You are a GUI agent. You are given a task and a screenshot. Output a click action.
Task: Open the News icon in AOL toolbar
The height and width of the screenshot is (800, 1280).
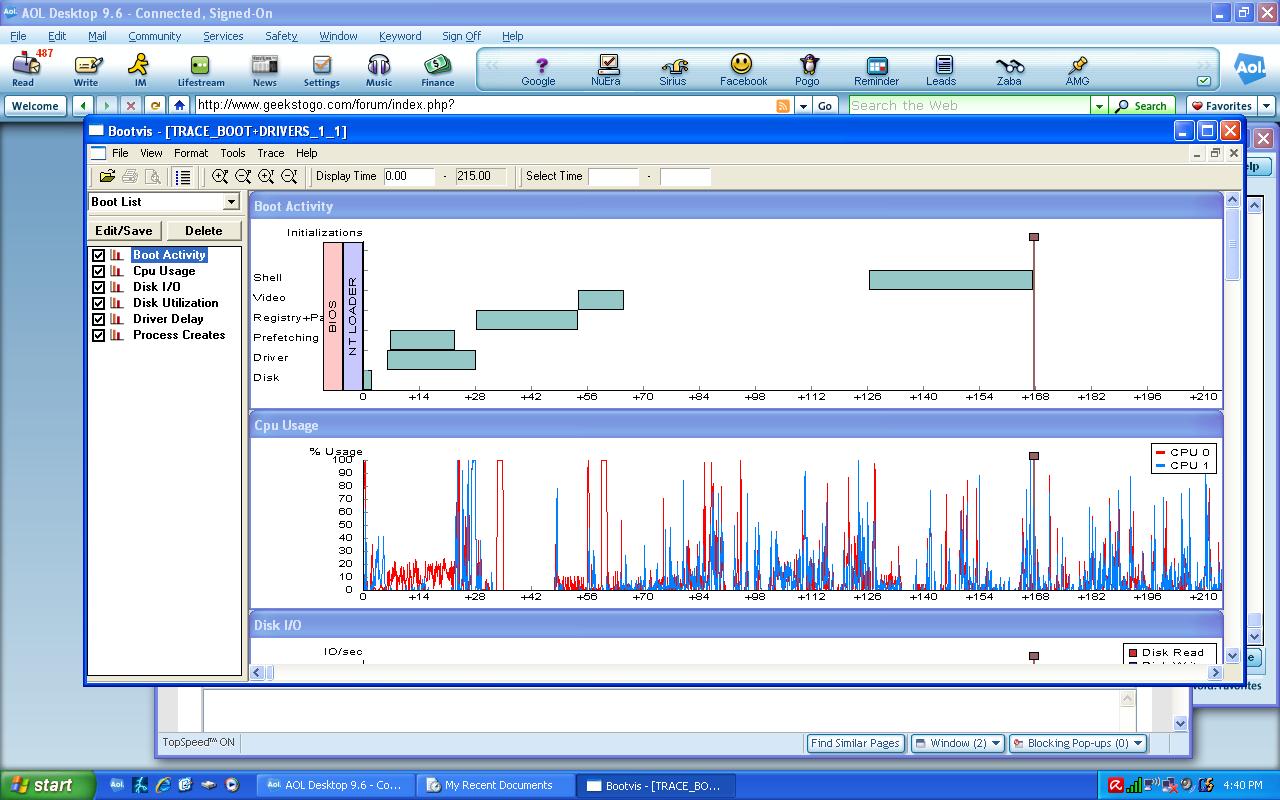click(x=265, y=69)
